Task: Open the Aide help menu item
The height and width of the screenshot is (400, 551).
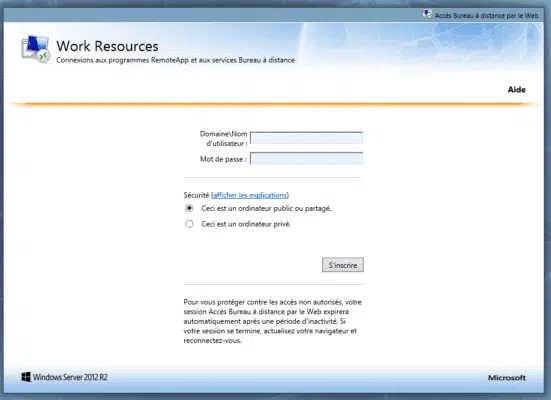Action: (517, 90)
